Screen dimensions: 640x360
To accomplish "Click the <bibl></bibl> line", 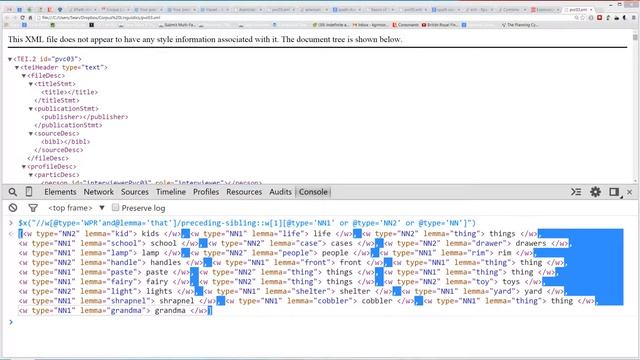I will 65,142.
